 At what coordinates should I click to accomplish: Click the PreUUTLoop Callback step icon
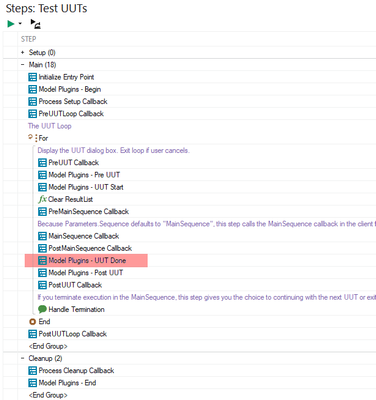point(32,114)
